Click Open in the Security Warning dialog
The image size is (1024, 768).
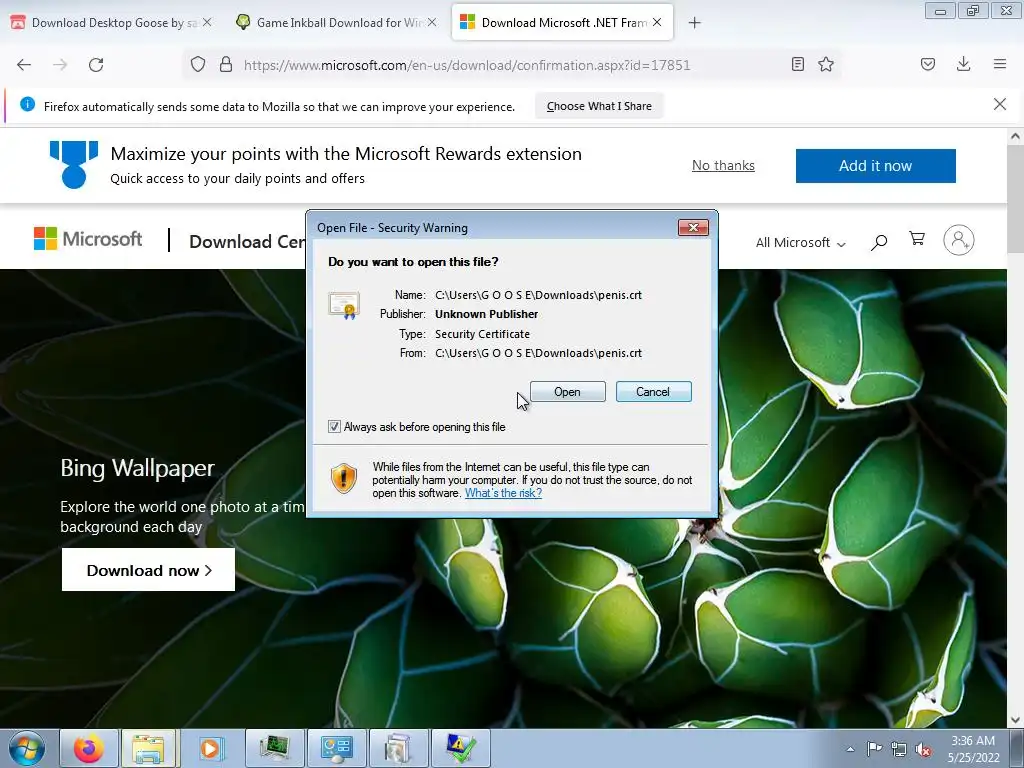568,392
